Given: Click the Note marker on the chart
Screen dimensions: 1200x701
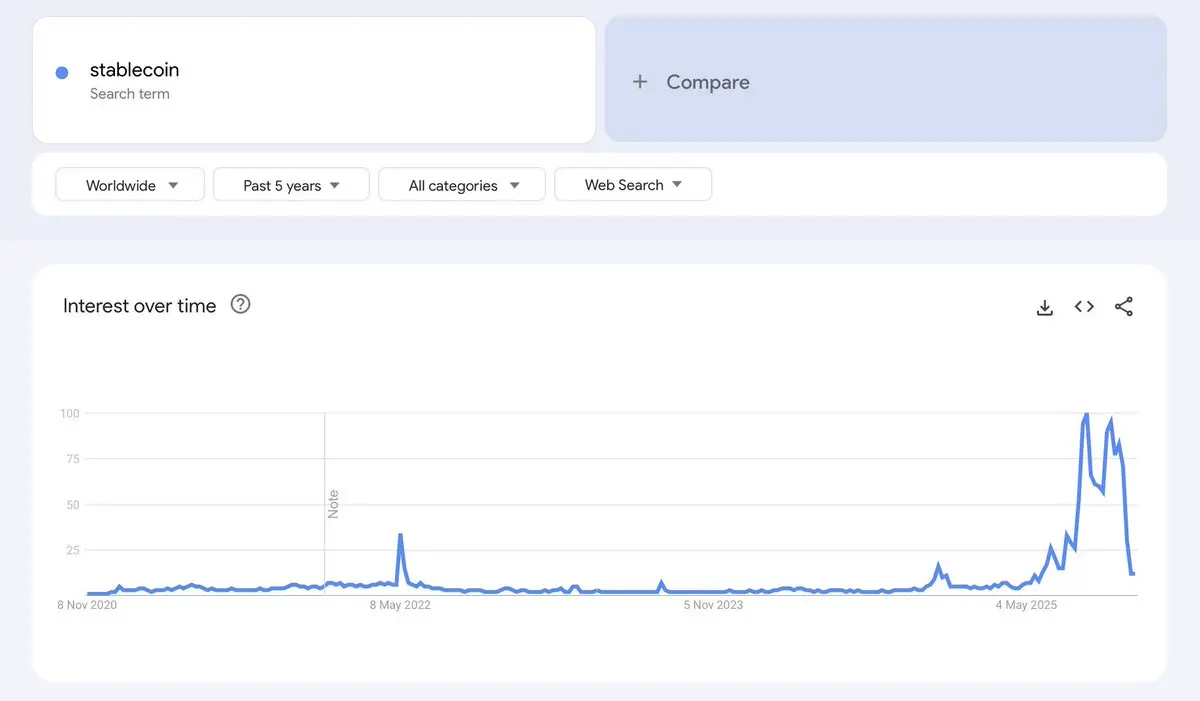Looking at the screenshot, I should pyautogui.click(x=334, y=503).
